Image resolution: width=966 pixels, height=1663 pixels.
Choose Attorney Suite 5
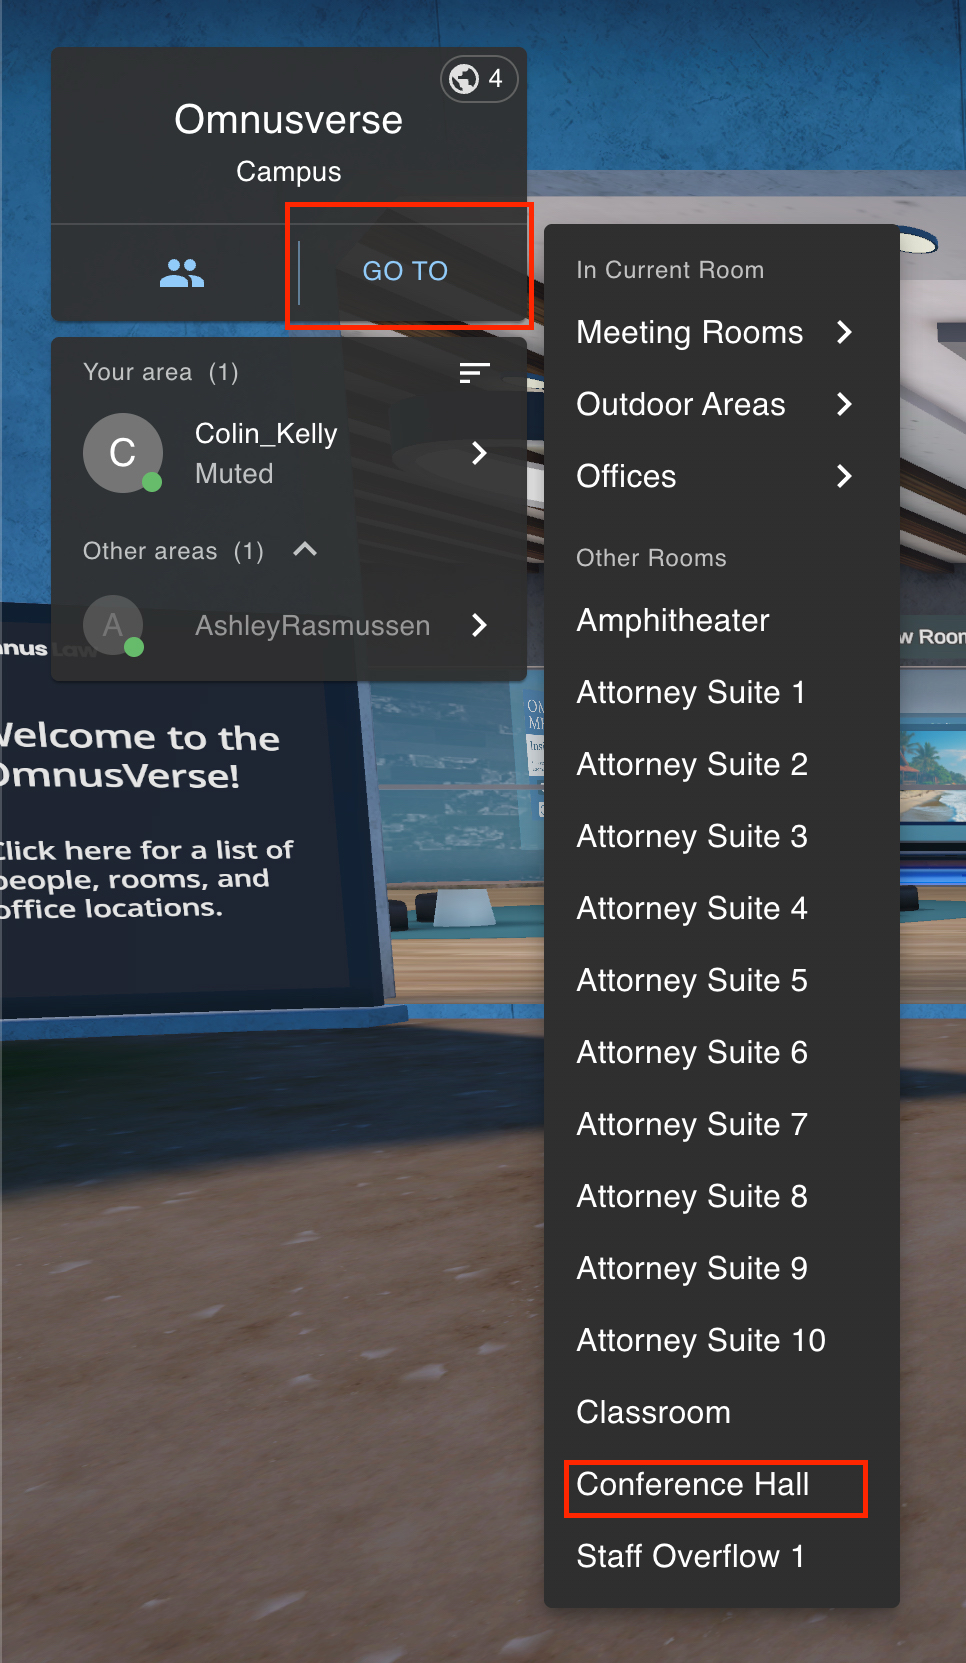click(x=691, y=980)
